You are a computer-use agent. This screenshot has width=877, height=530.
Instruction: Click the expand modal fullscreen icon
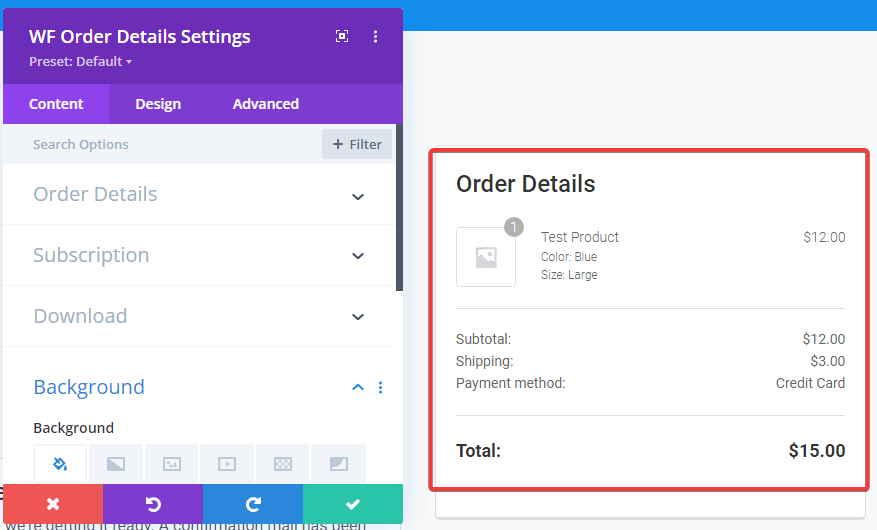pyautogui.click(x=342, y=36)
